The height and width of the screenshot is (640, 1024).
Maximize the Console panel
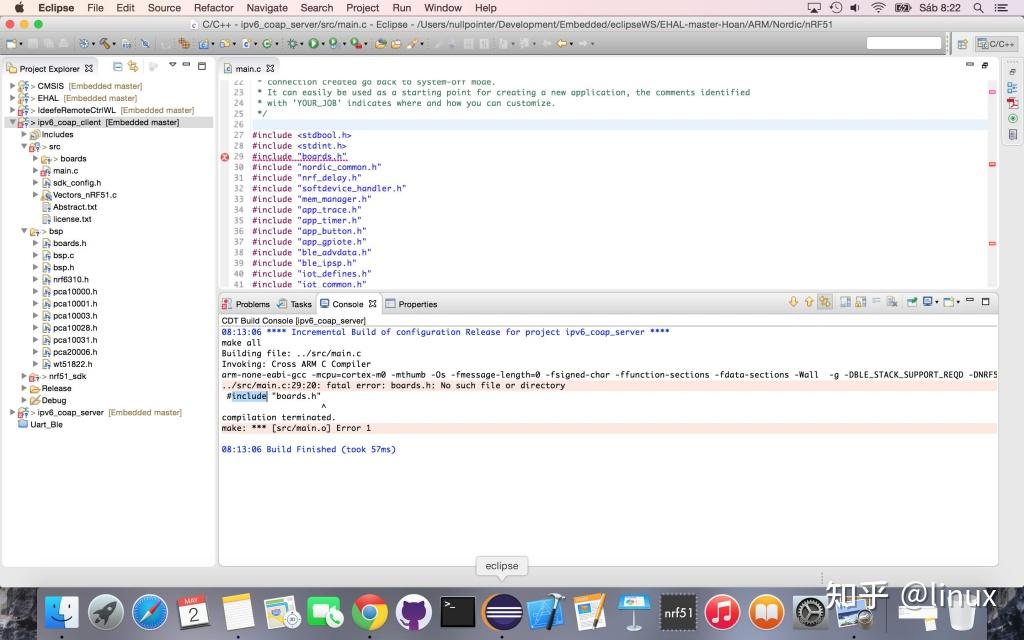click(x=985, y=302)
